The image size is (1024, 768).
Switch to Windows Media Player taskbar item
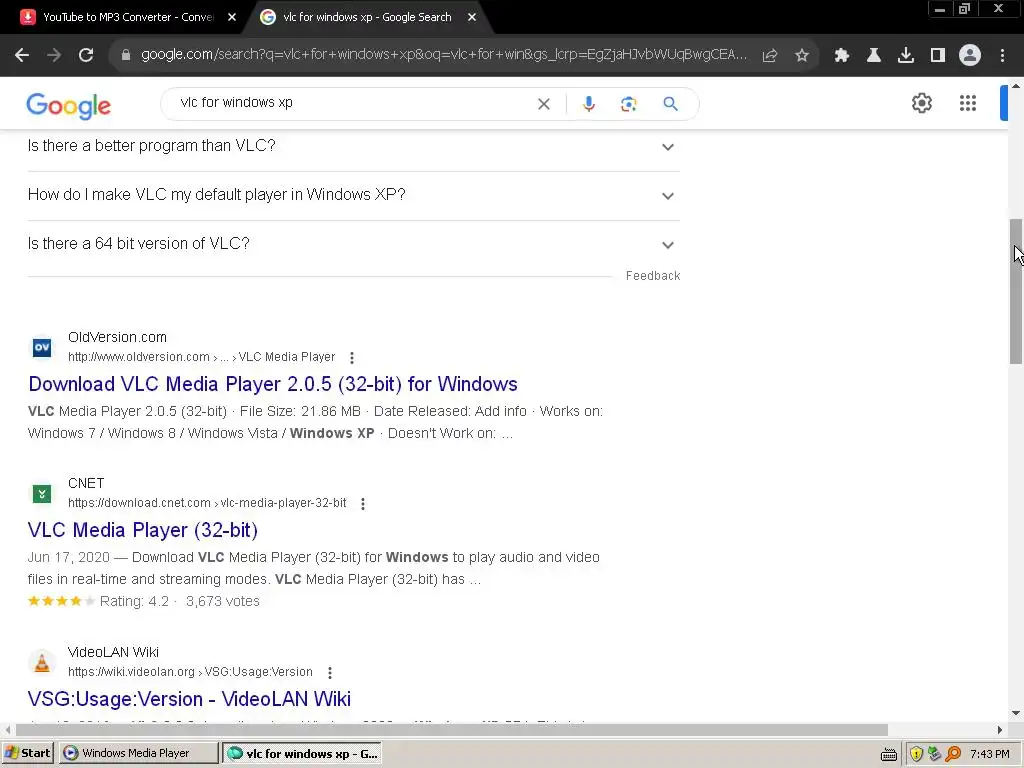pos(138,753)
